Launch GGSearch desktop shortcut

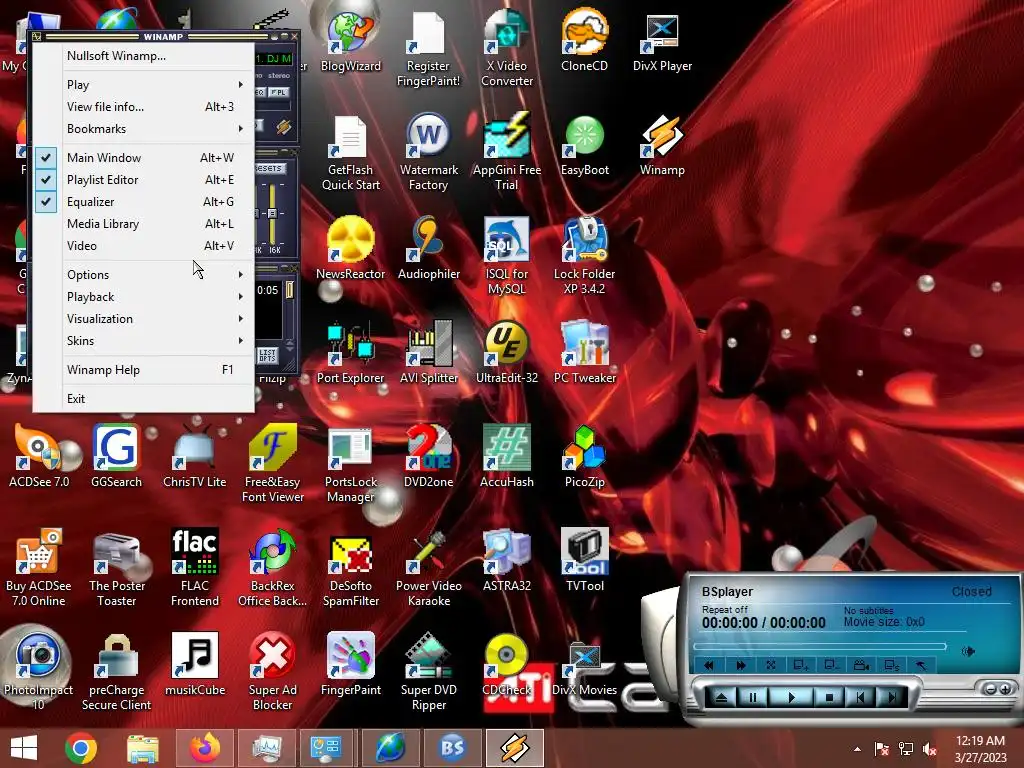[116, 458]
